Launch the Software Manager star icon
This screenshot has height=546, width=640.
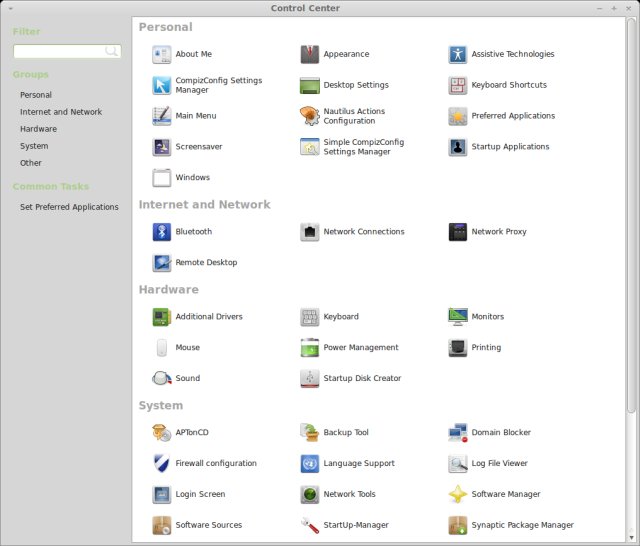click(458, 495)
